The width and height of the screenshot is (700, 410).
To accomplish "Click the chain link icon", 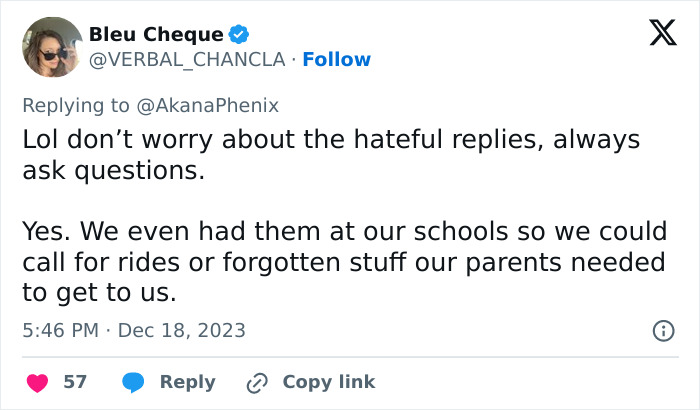I will click(257, 383).
